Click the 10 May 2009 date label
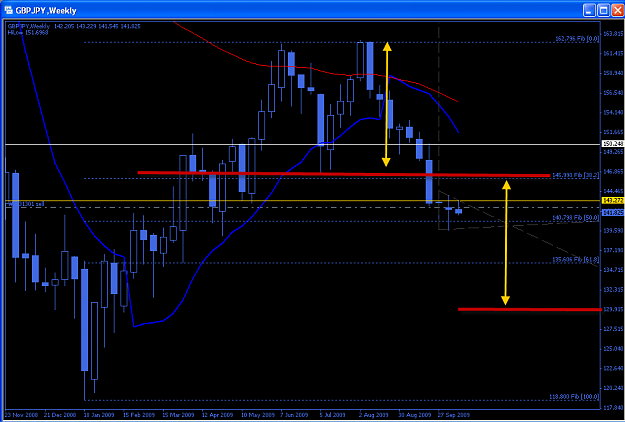The width and height of the screenshot is (625, 422). (256, 414)
